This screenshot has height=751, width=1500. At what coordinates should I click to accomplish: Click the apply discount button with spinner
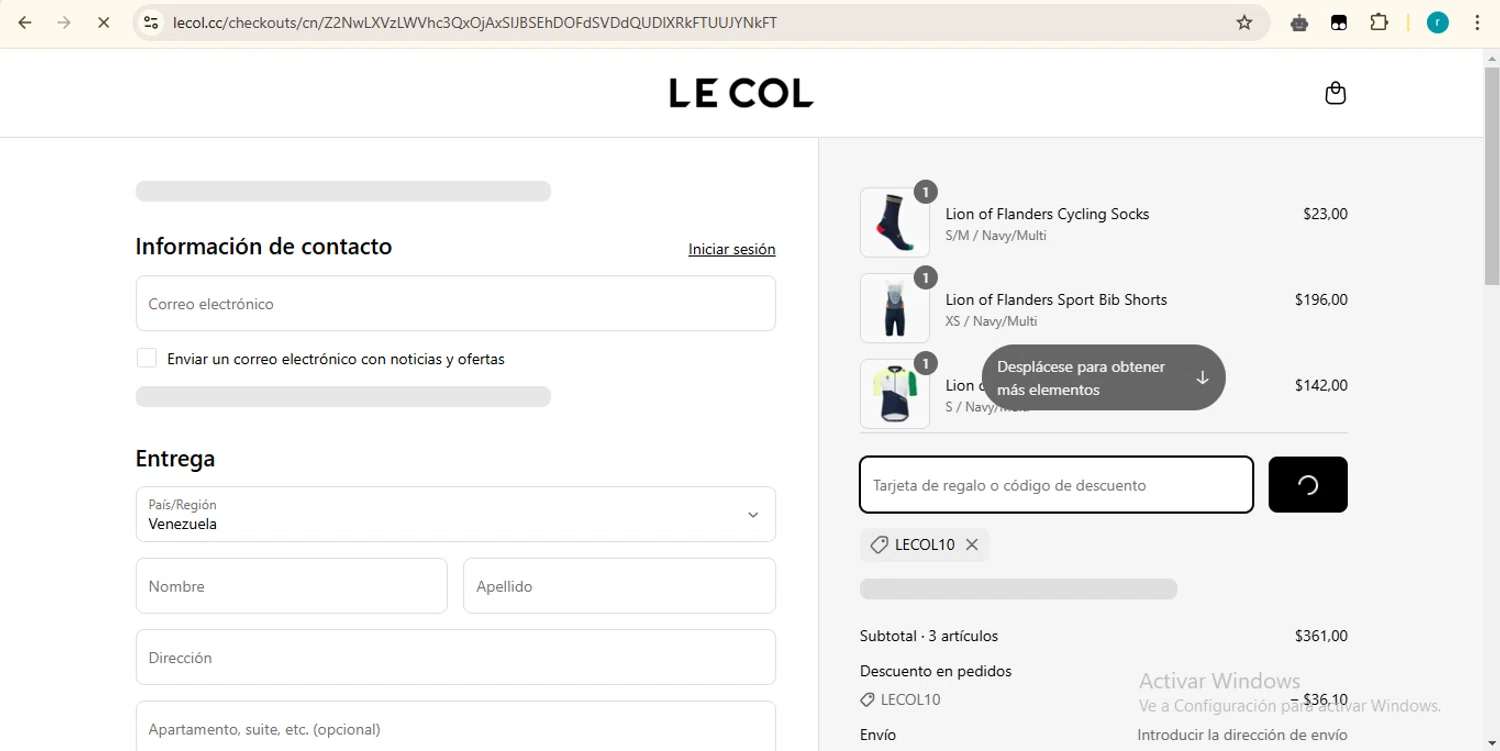click(1308, 485)
